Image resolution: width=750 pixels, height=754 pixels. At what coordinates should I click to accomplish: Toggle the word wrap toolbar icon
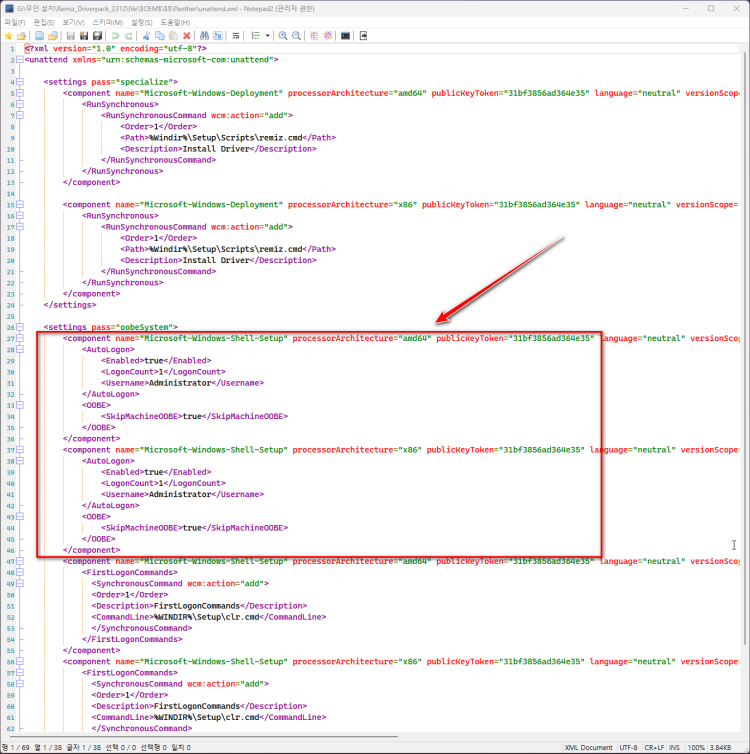point(236,36)
